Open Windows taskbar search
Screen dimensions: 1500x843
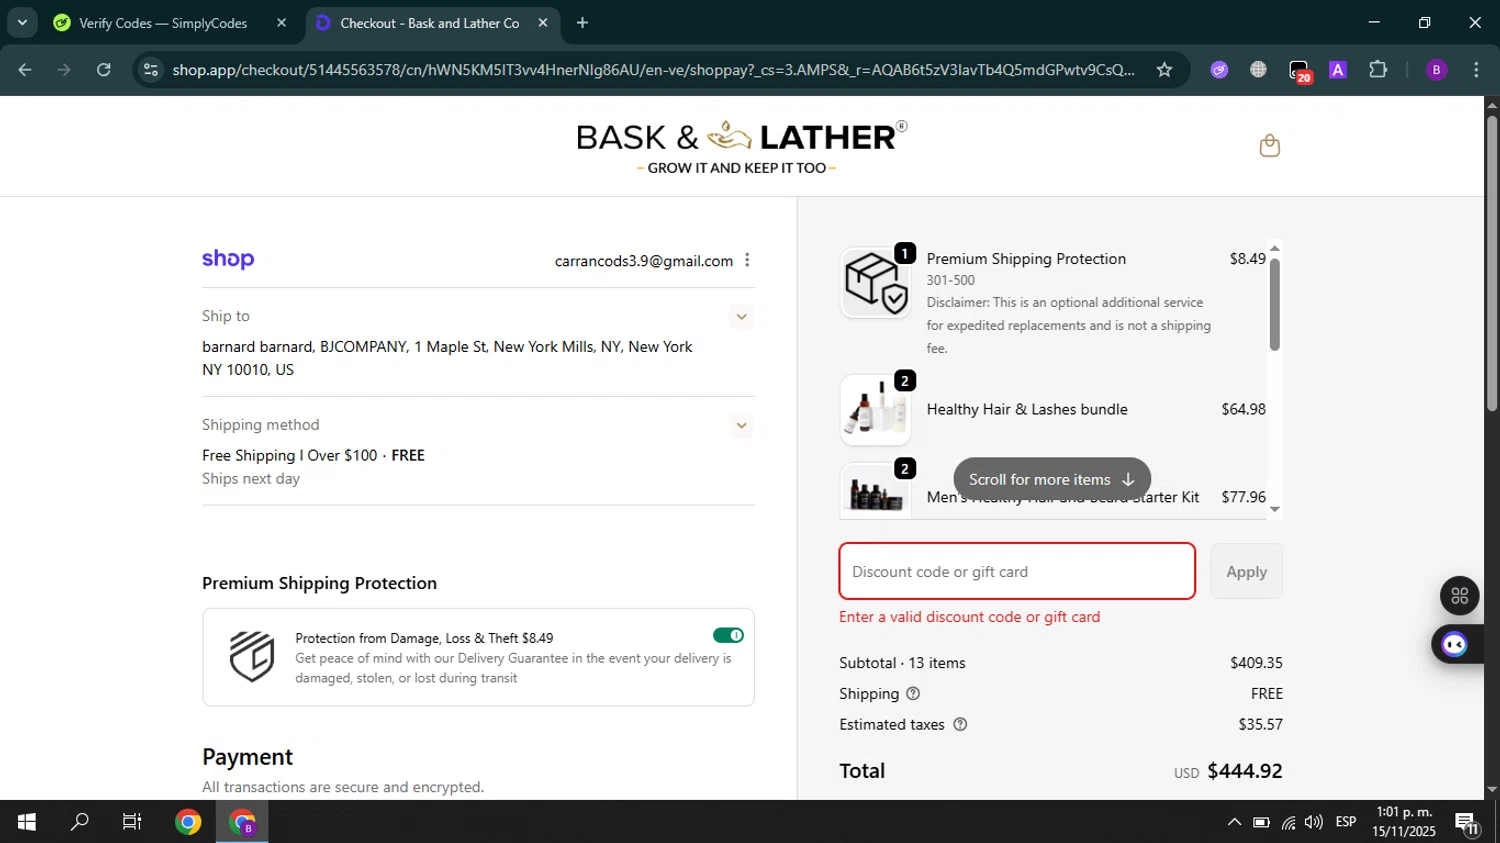click(79, 822)
